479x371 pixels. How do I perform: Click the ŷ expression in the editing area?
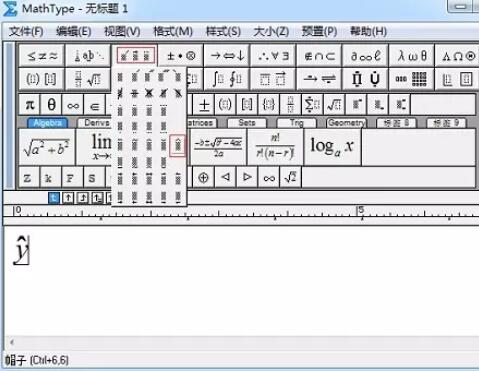tap(21, 250)
